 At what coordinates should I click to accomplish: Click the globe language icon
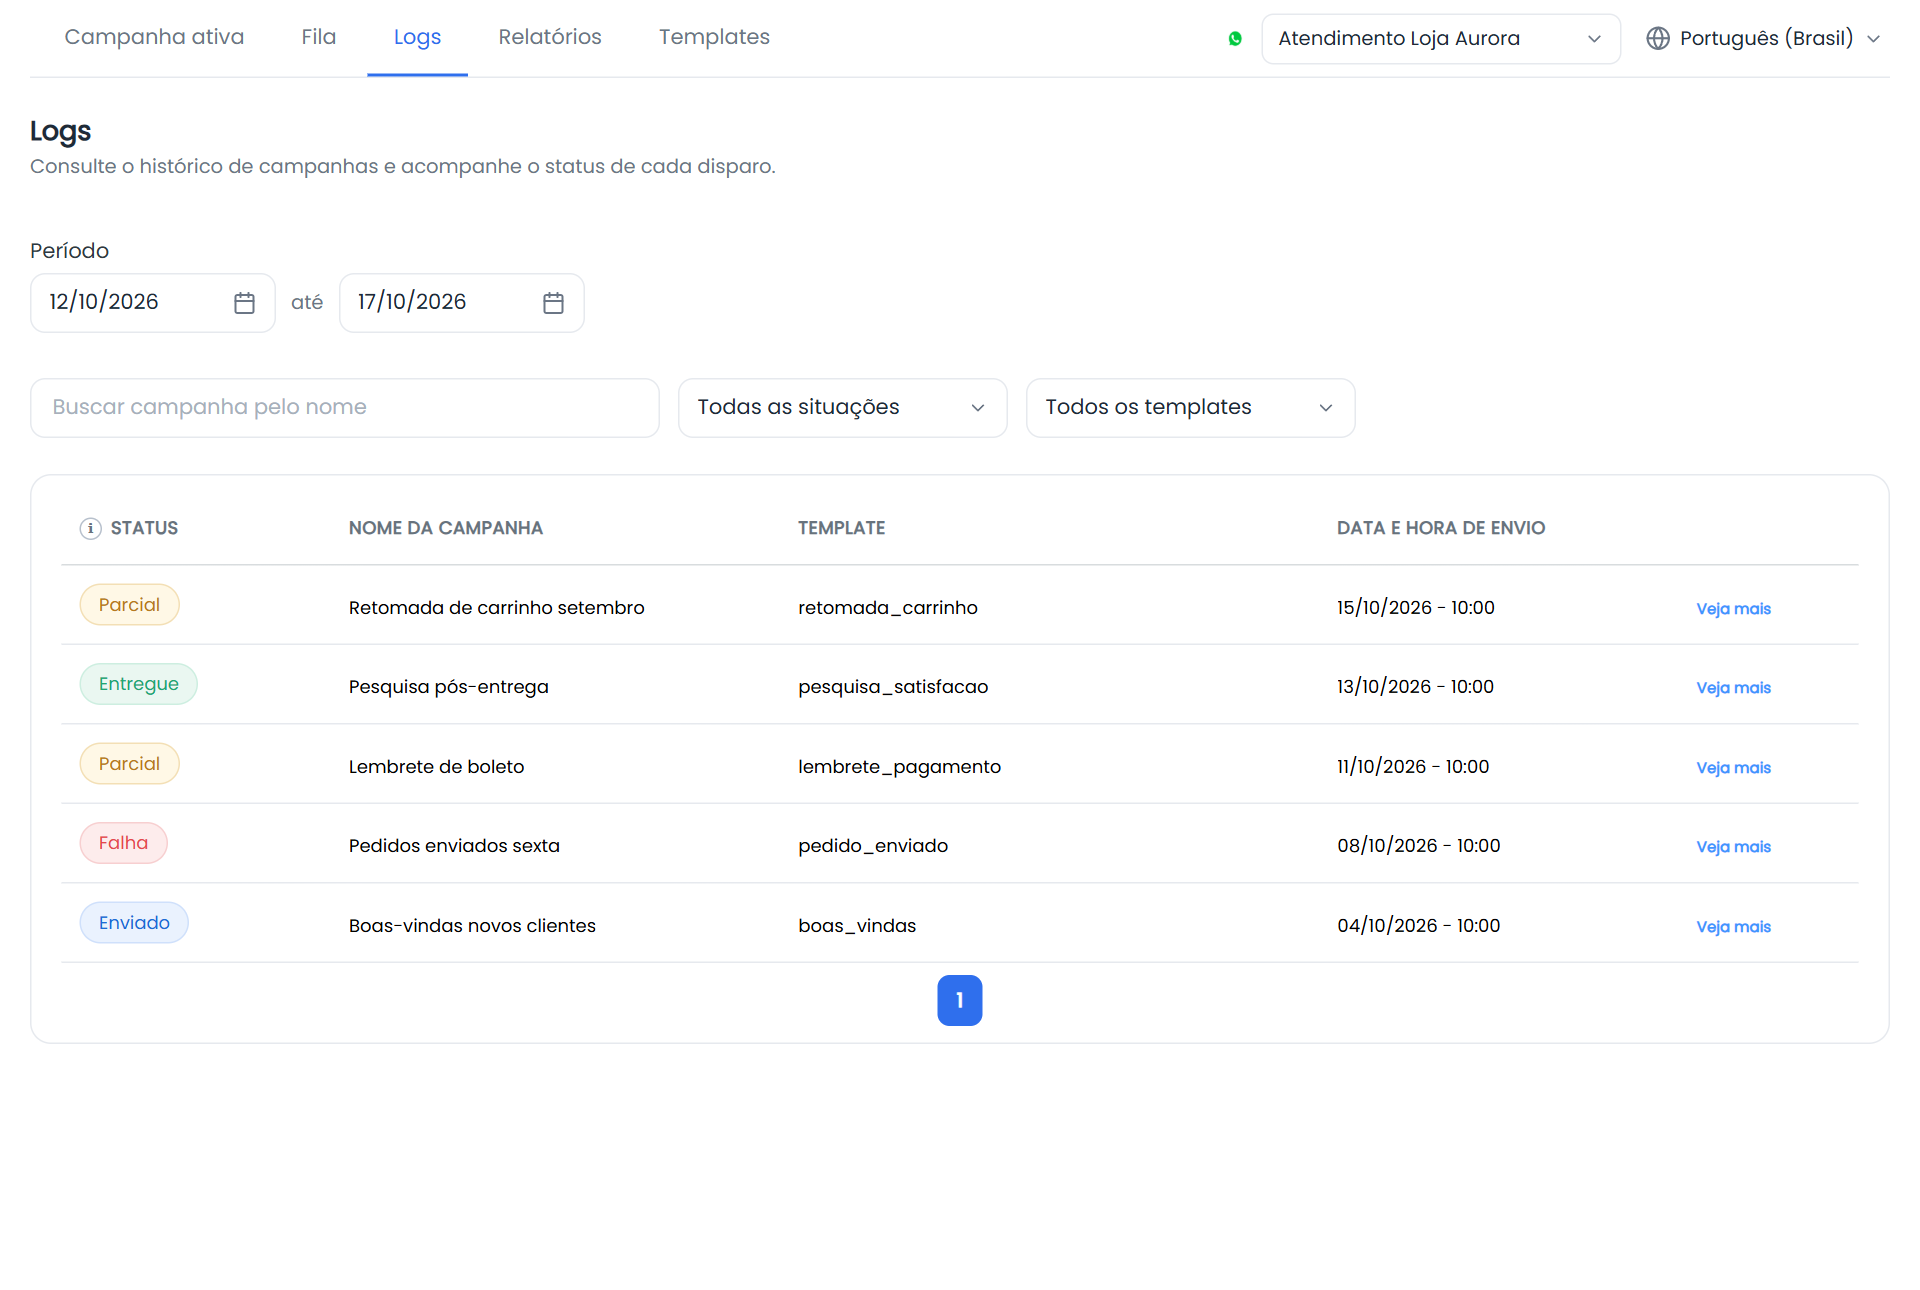tap(1658, 39)
